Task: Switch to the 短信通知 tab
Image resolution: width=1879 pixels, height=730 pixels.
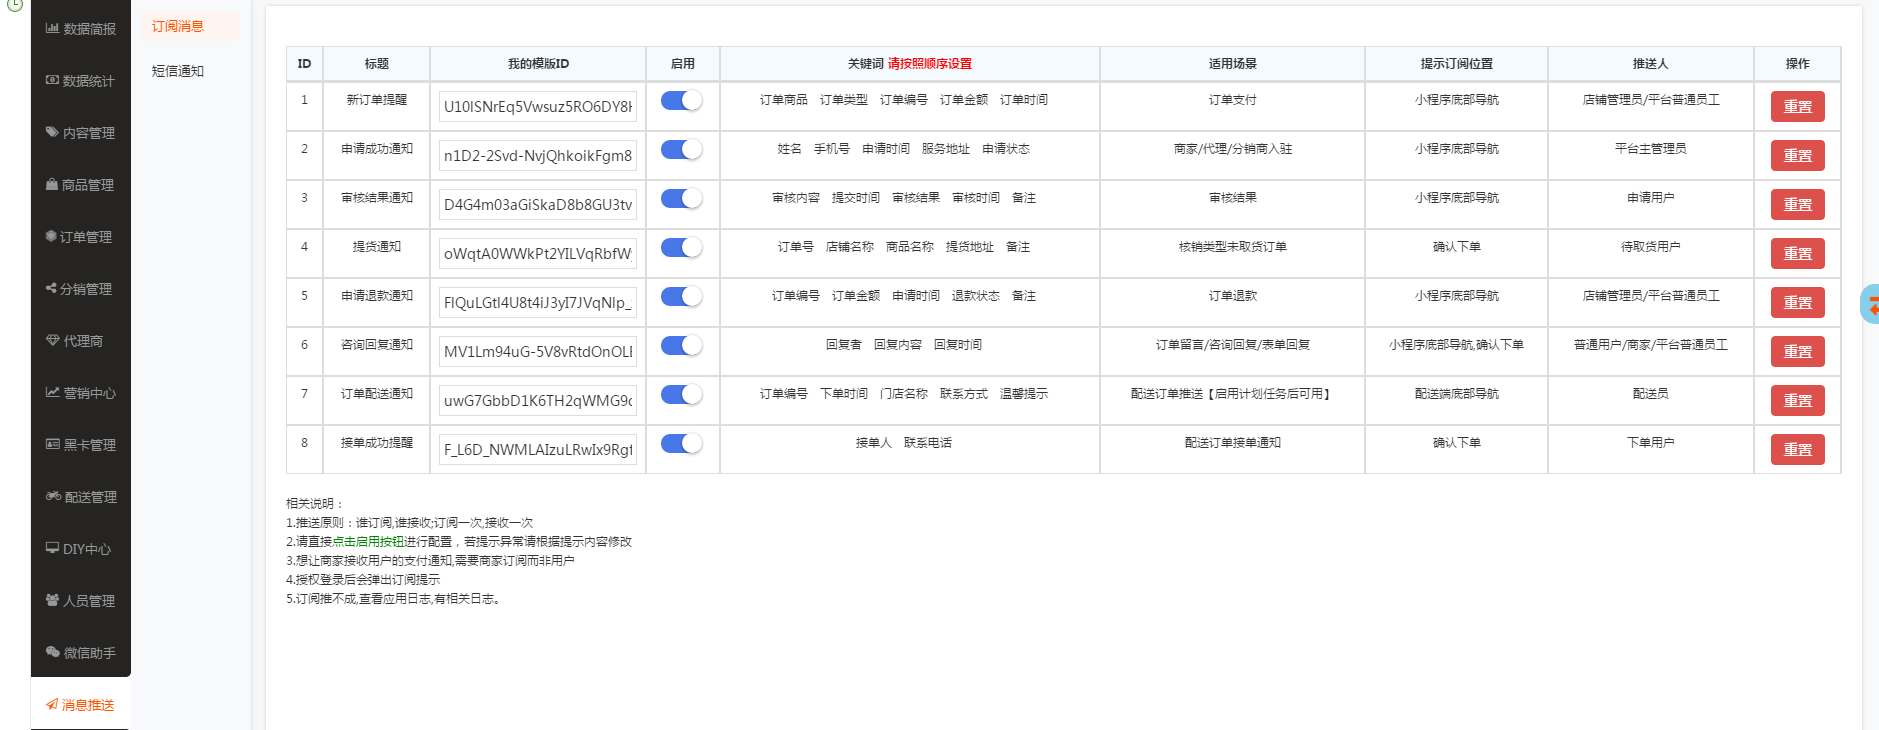Action: [x=178, y=71]
